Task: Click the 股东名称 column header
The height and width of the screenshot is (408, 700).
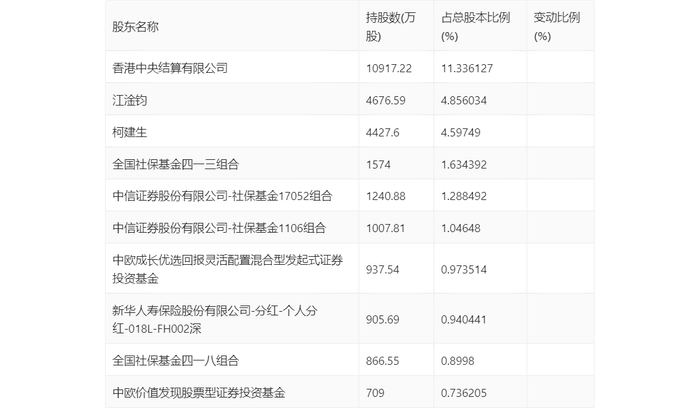Action: tap(135, 27)
